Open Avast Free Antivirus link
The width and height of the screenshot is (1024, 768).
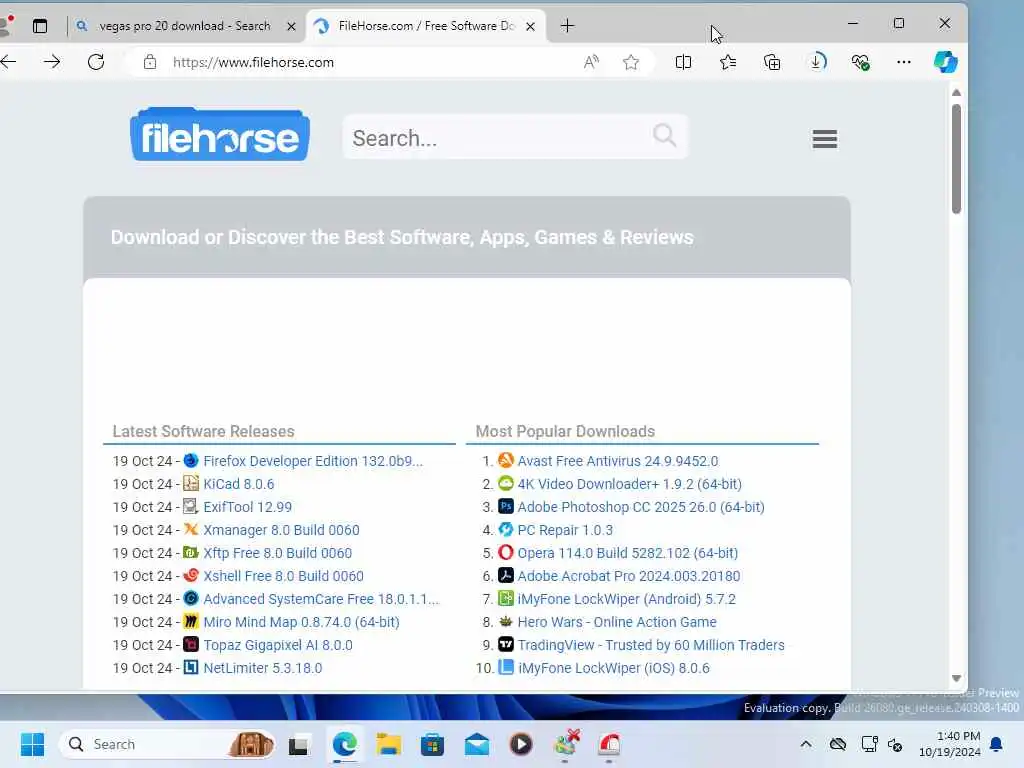(618, 461)
